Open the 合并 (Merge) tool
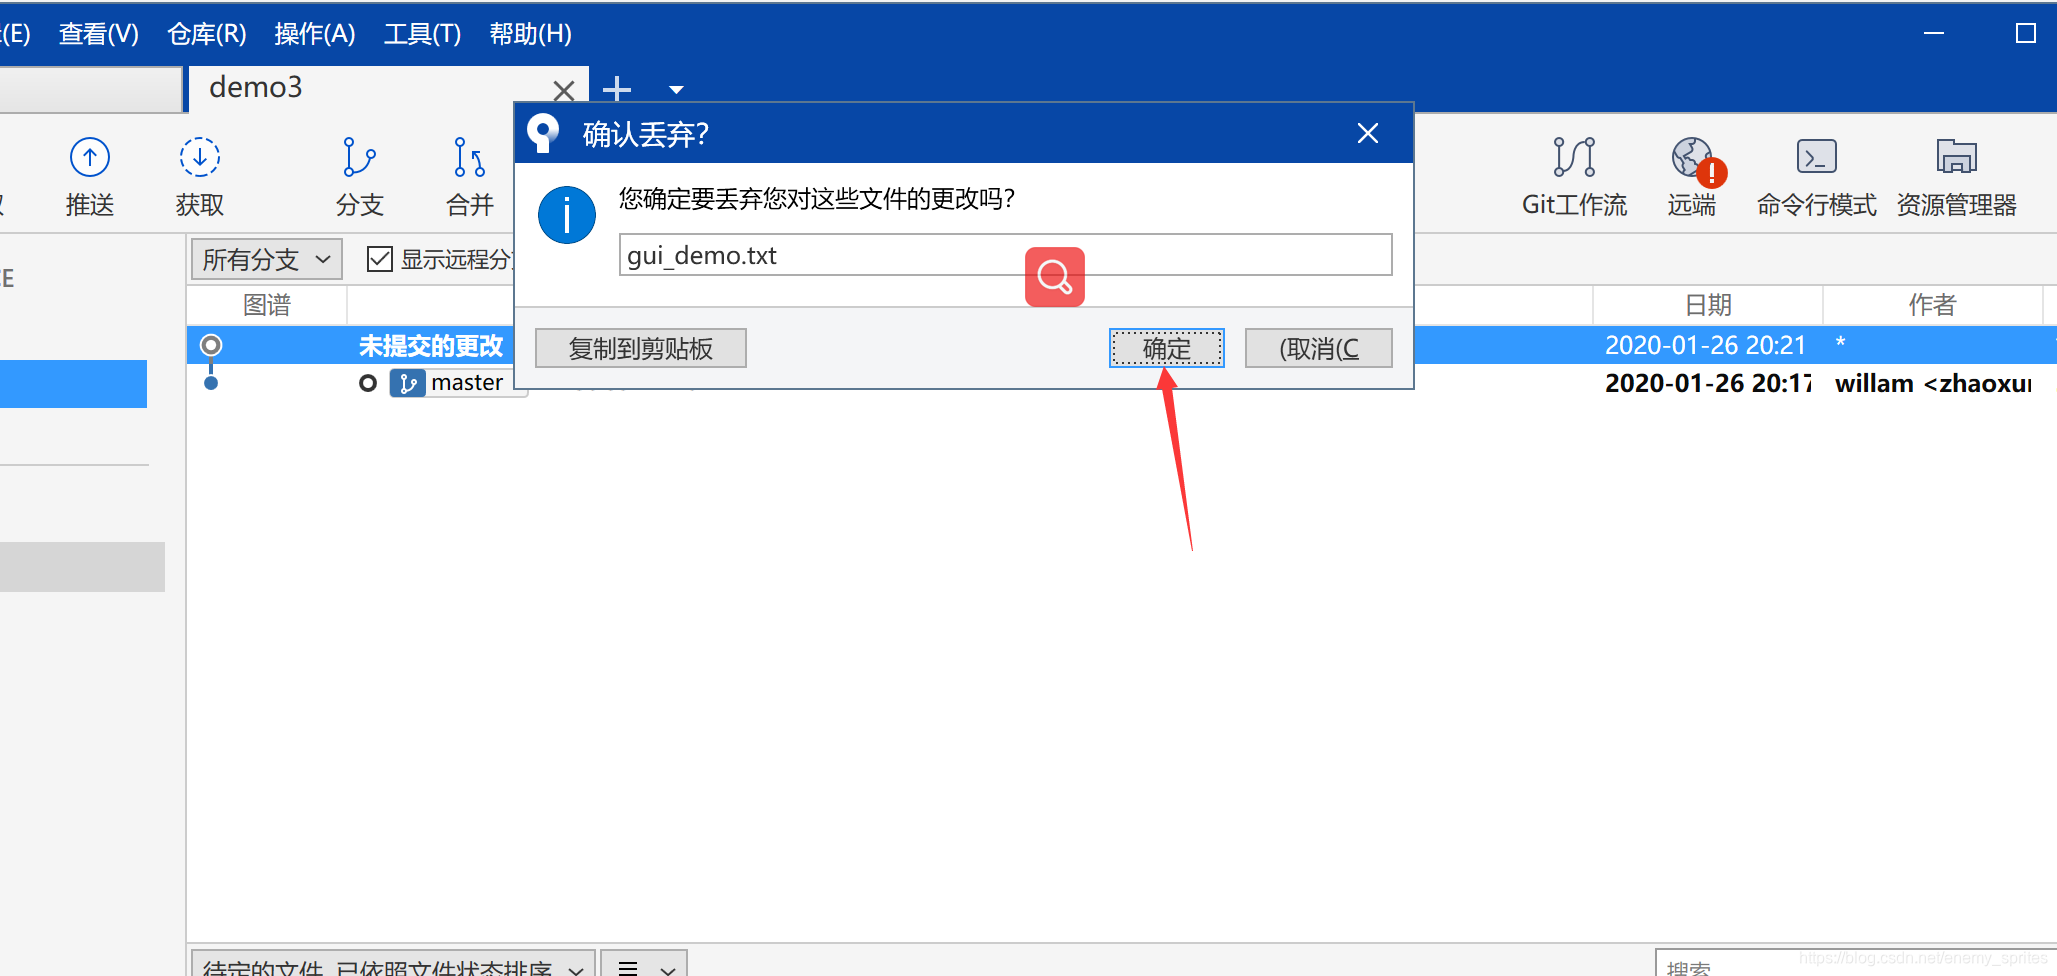 point(467,175)
